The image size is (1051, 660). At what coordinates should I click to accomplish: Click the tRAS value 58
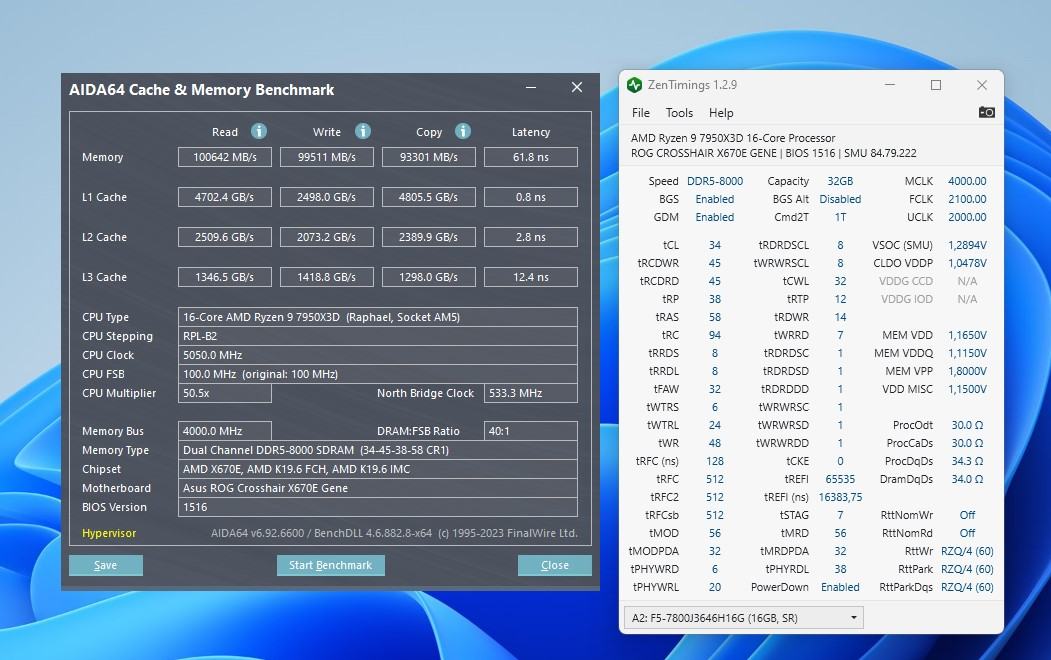715,317
